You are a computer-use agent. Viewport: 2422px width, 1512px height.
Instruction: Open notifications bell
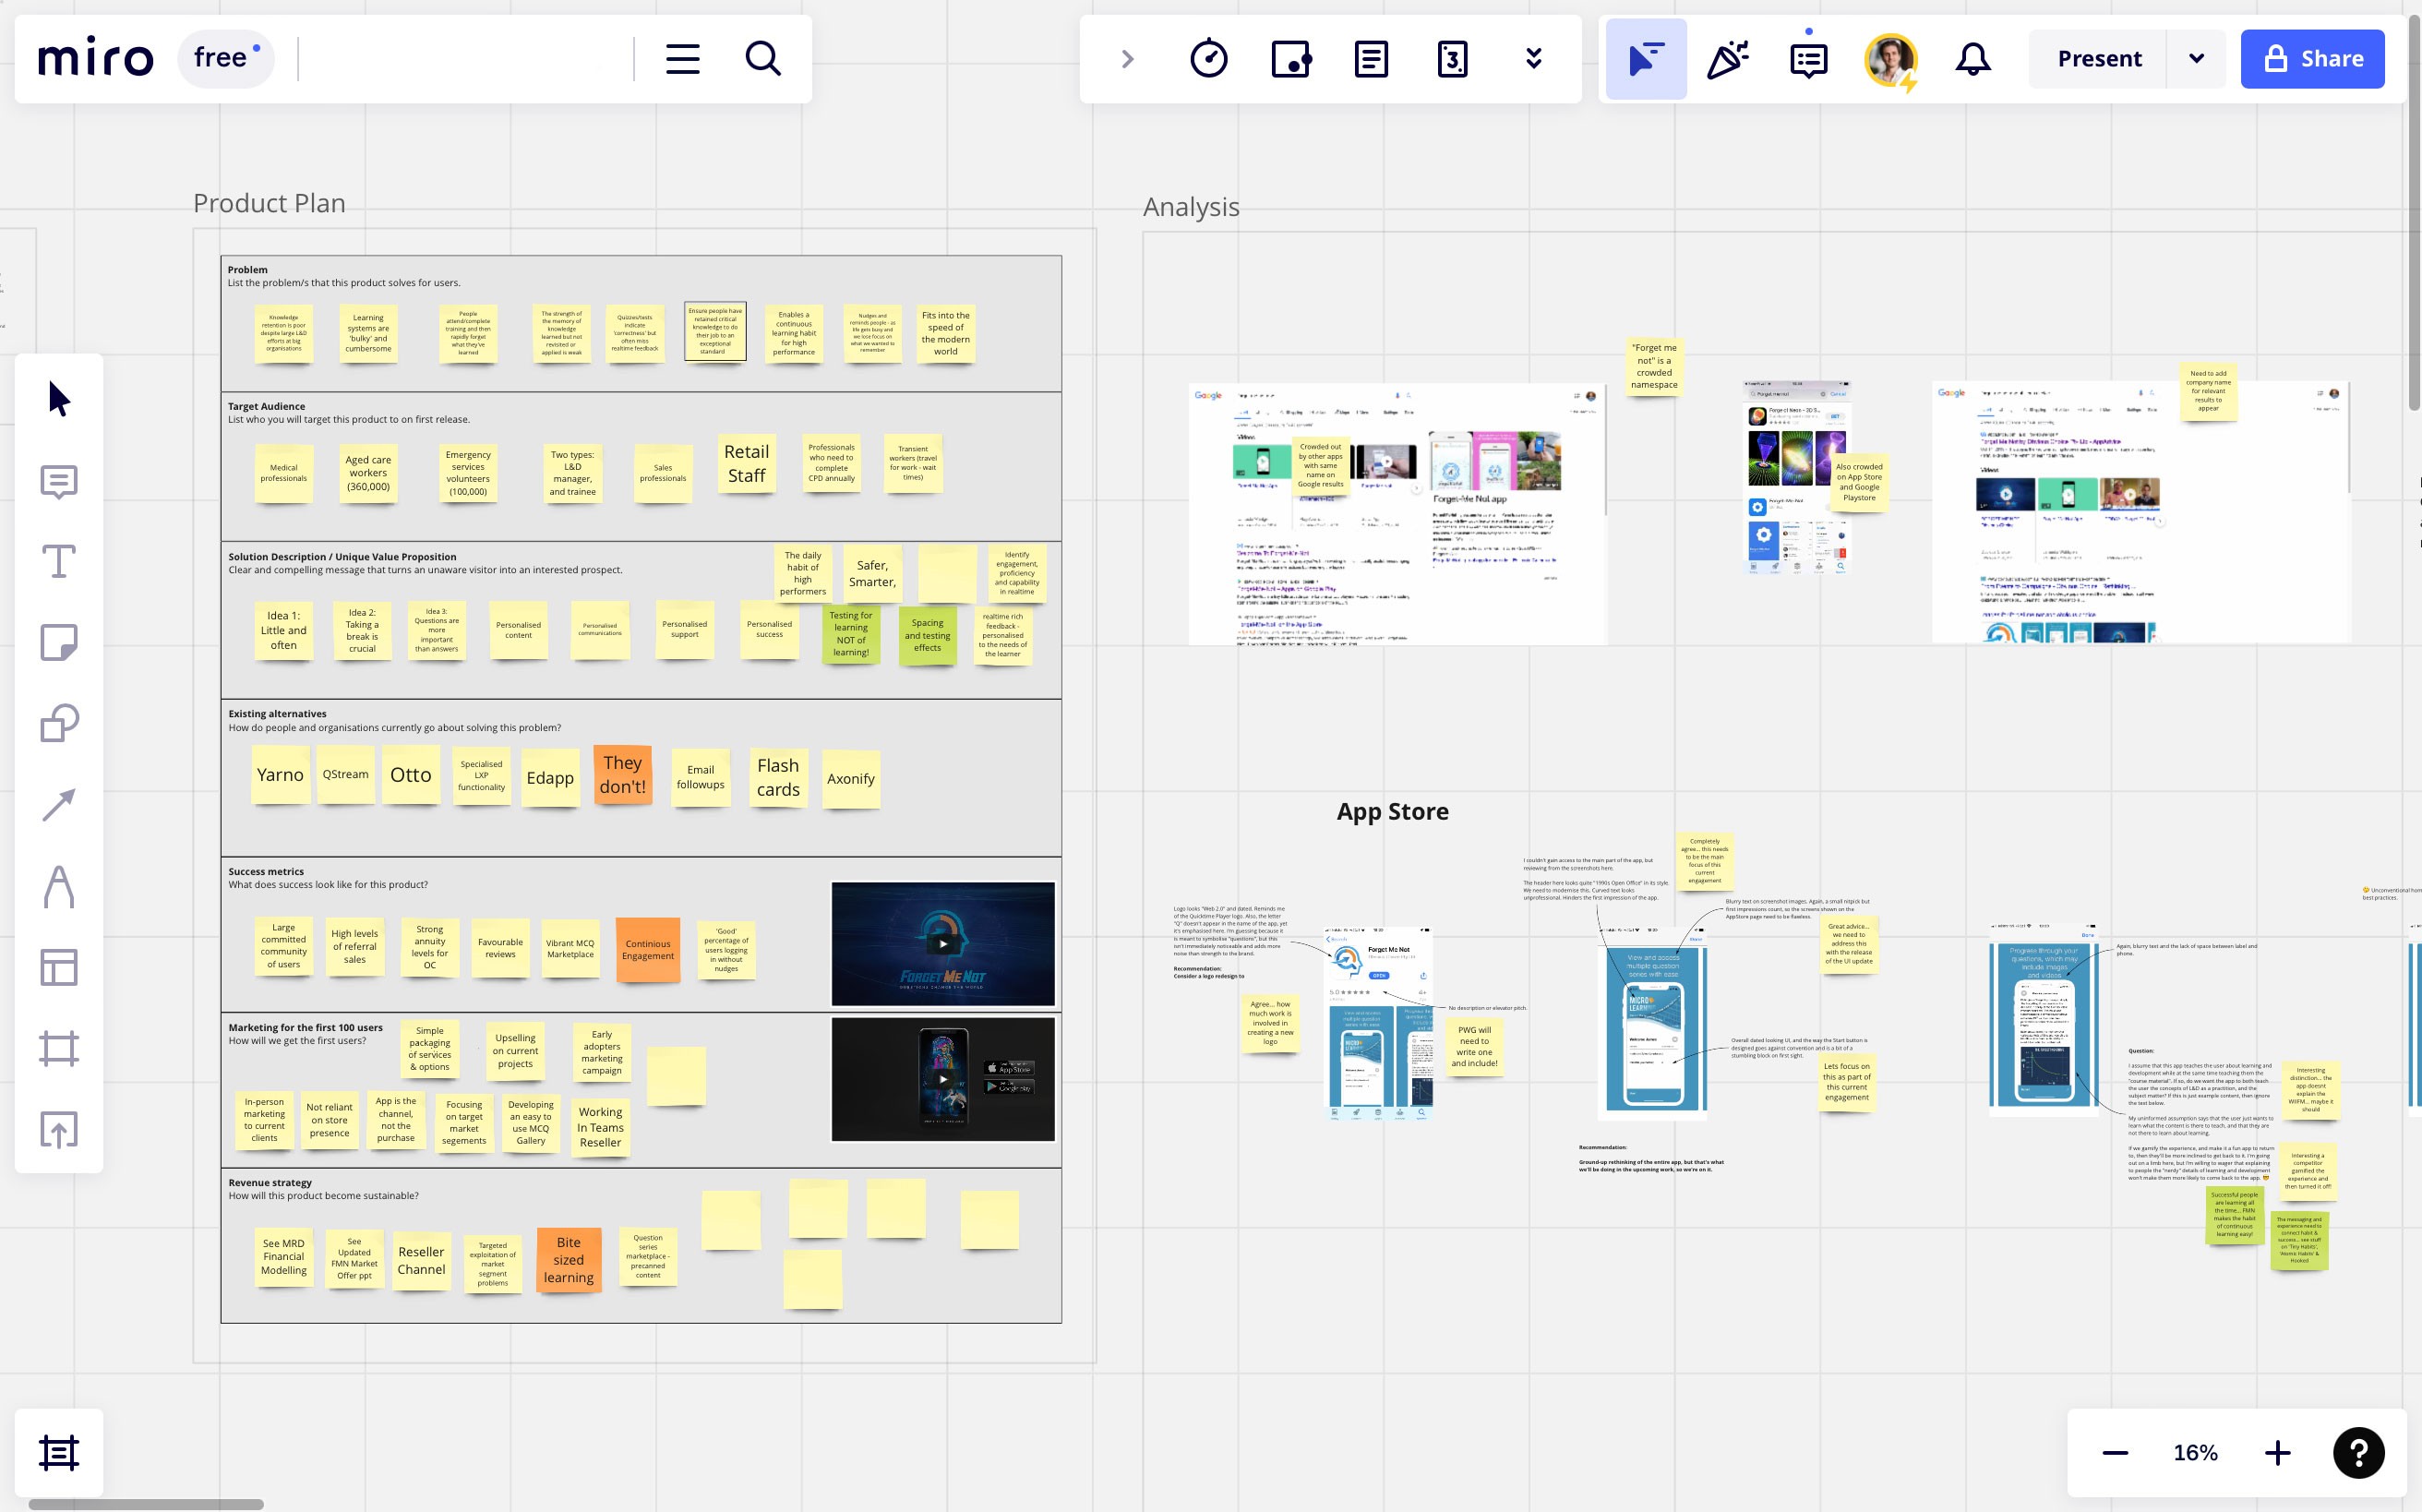point(1972,59)
